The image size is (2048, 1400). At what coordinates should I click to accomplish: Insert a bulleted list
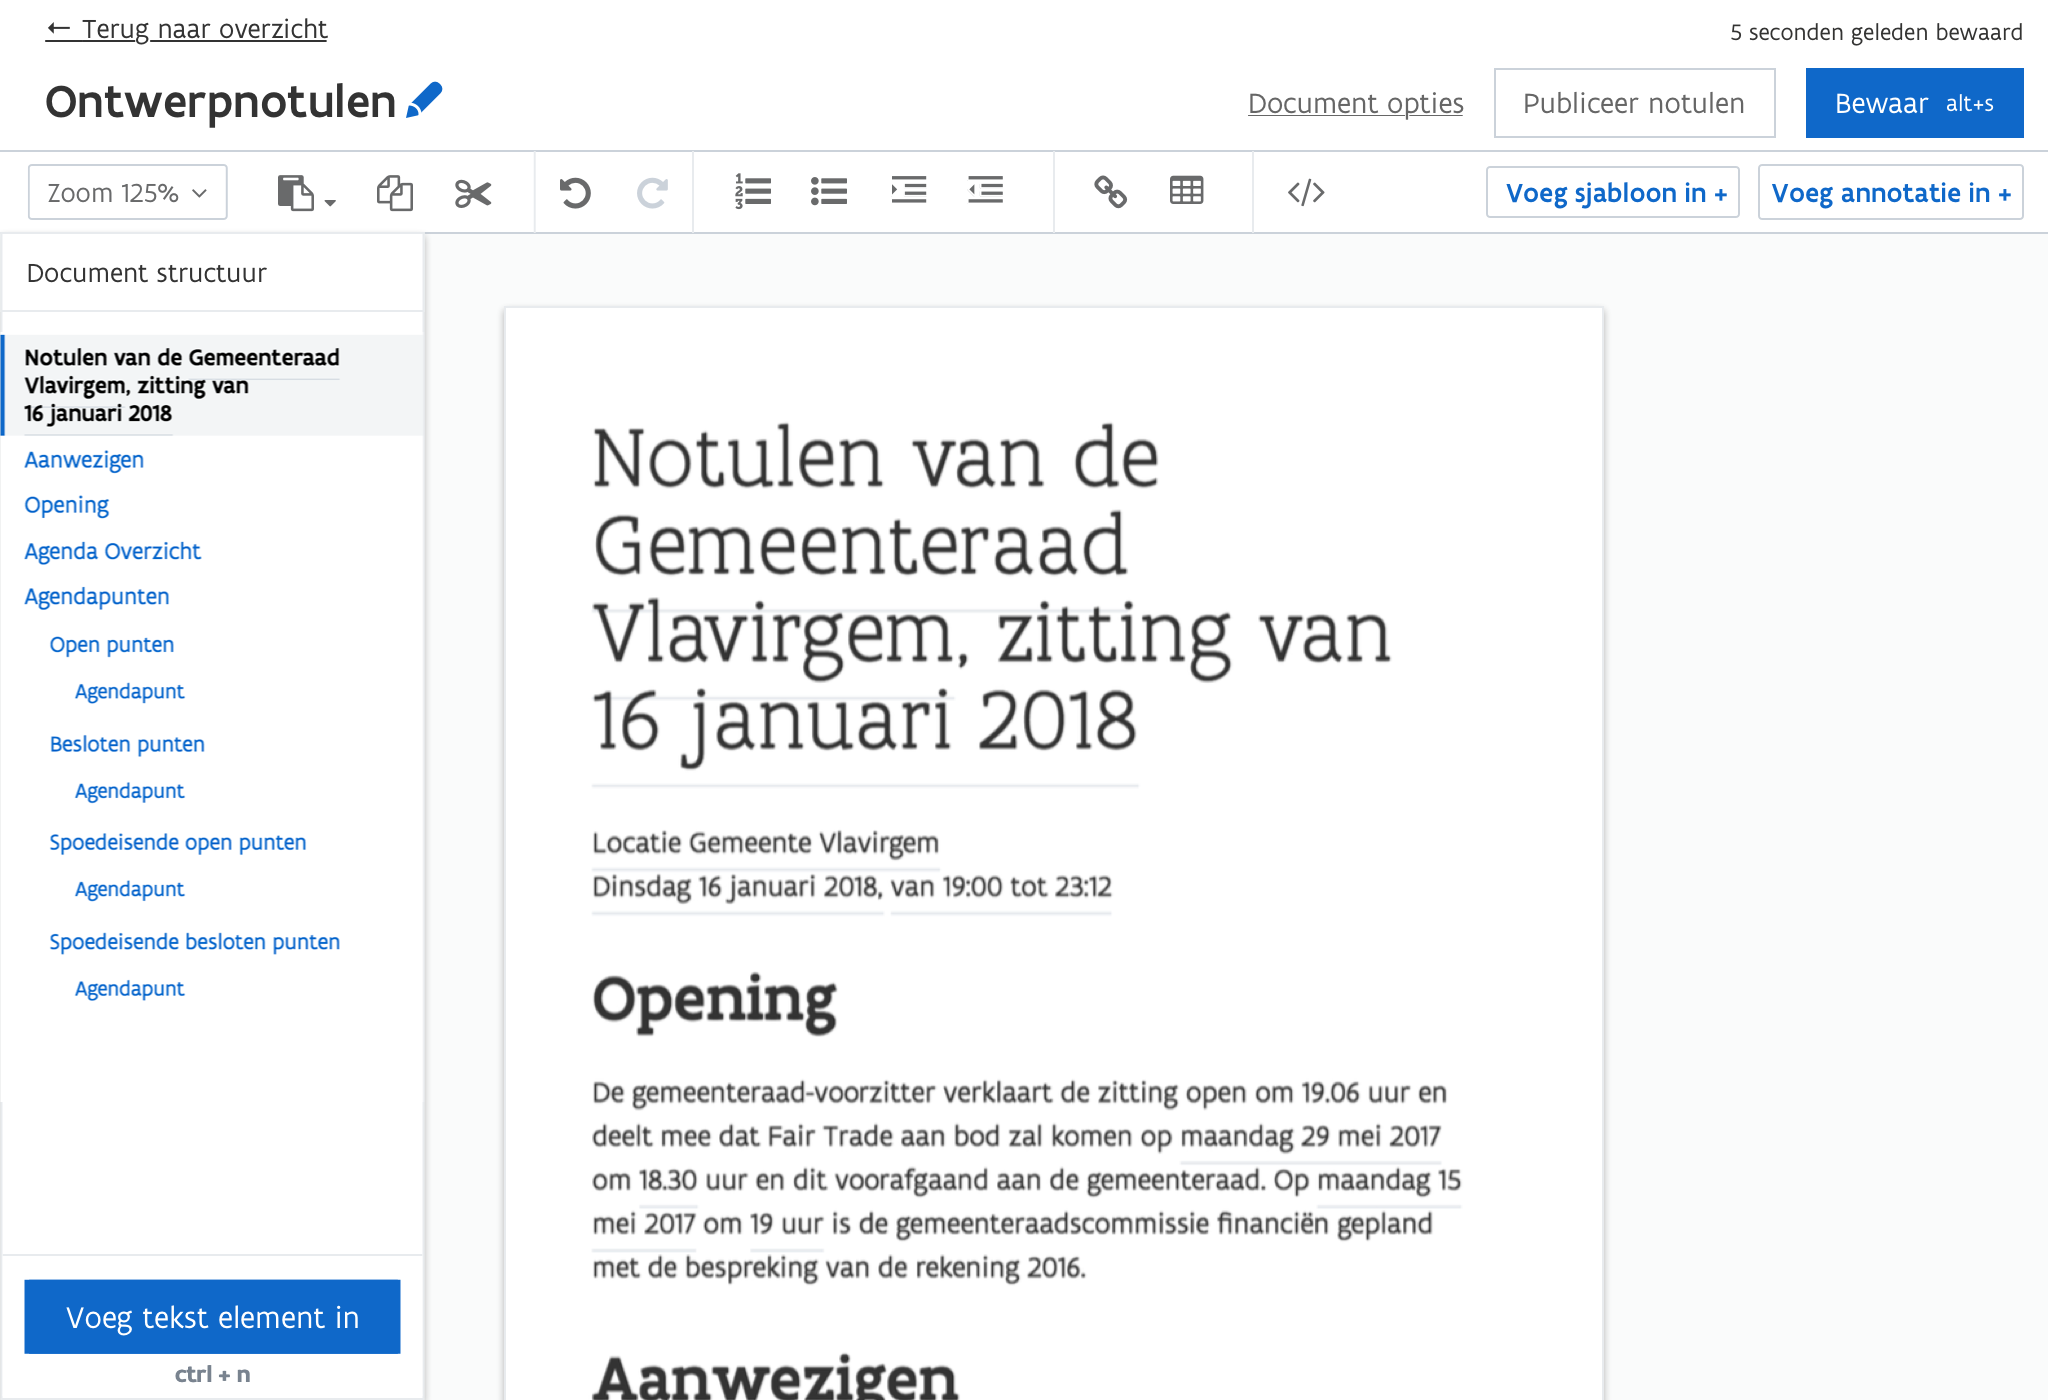(829, 191)
